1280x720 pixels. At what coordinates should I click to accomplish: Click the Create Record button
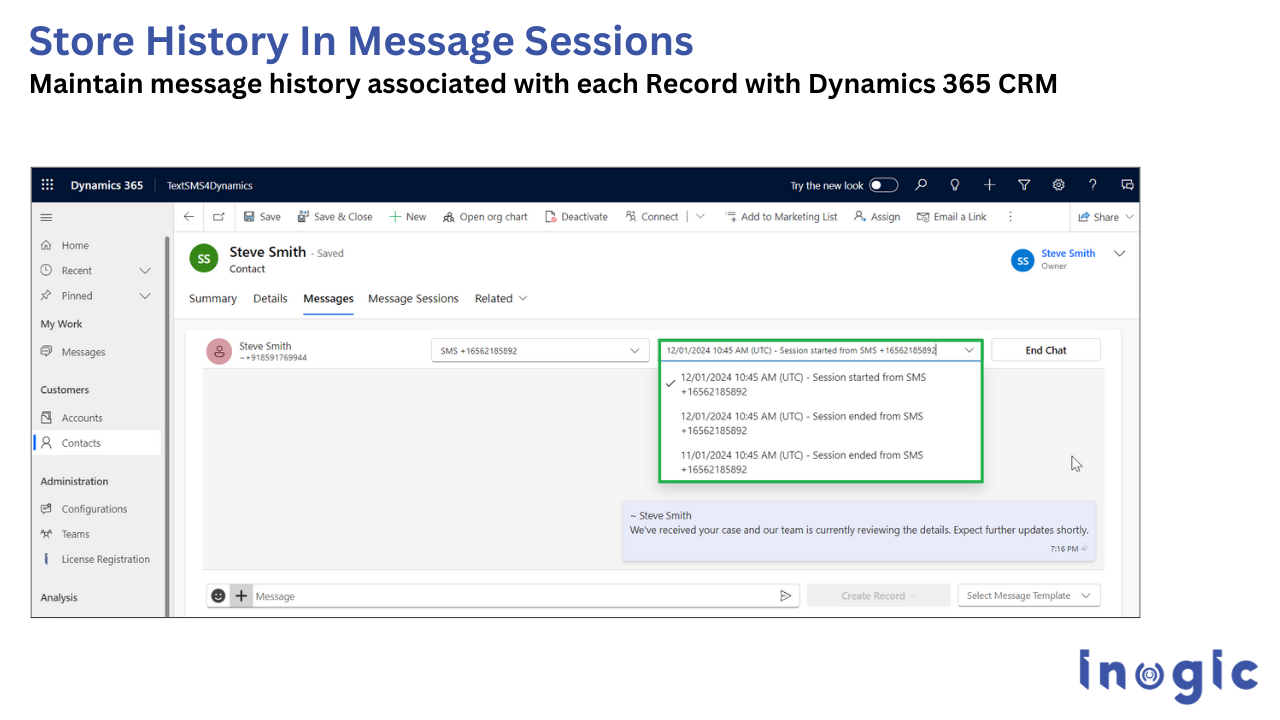click(x=878, y=596)
